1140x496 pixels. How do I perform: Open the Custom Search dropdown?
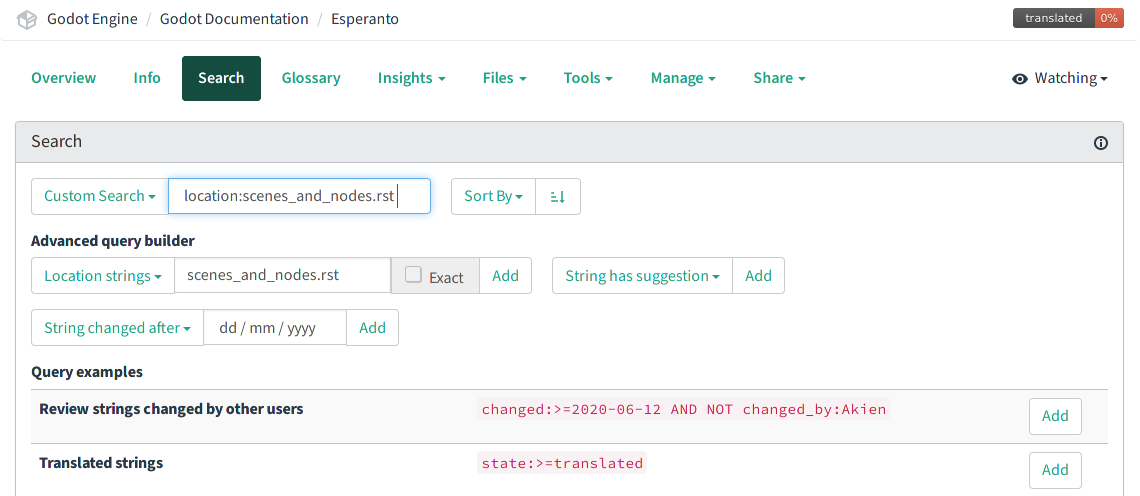pyautogui.click(x=100, y=196)
